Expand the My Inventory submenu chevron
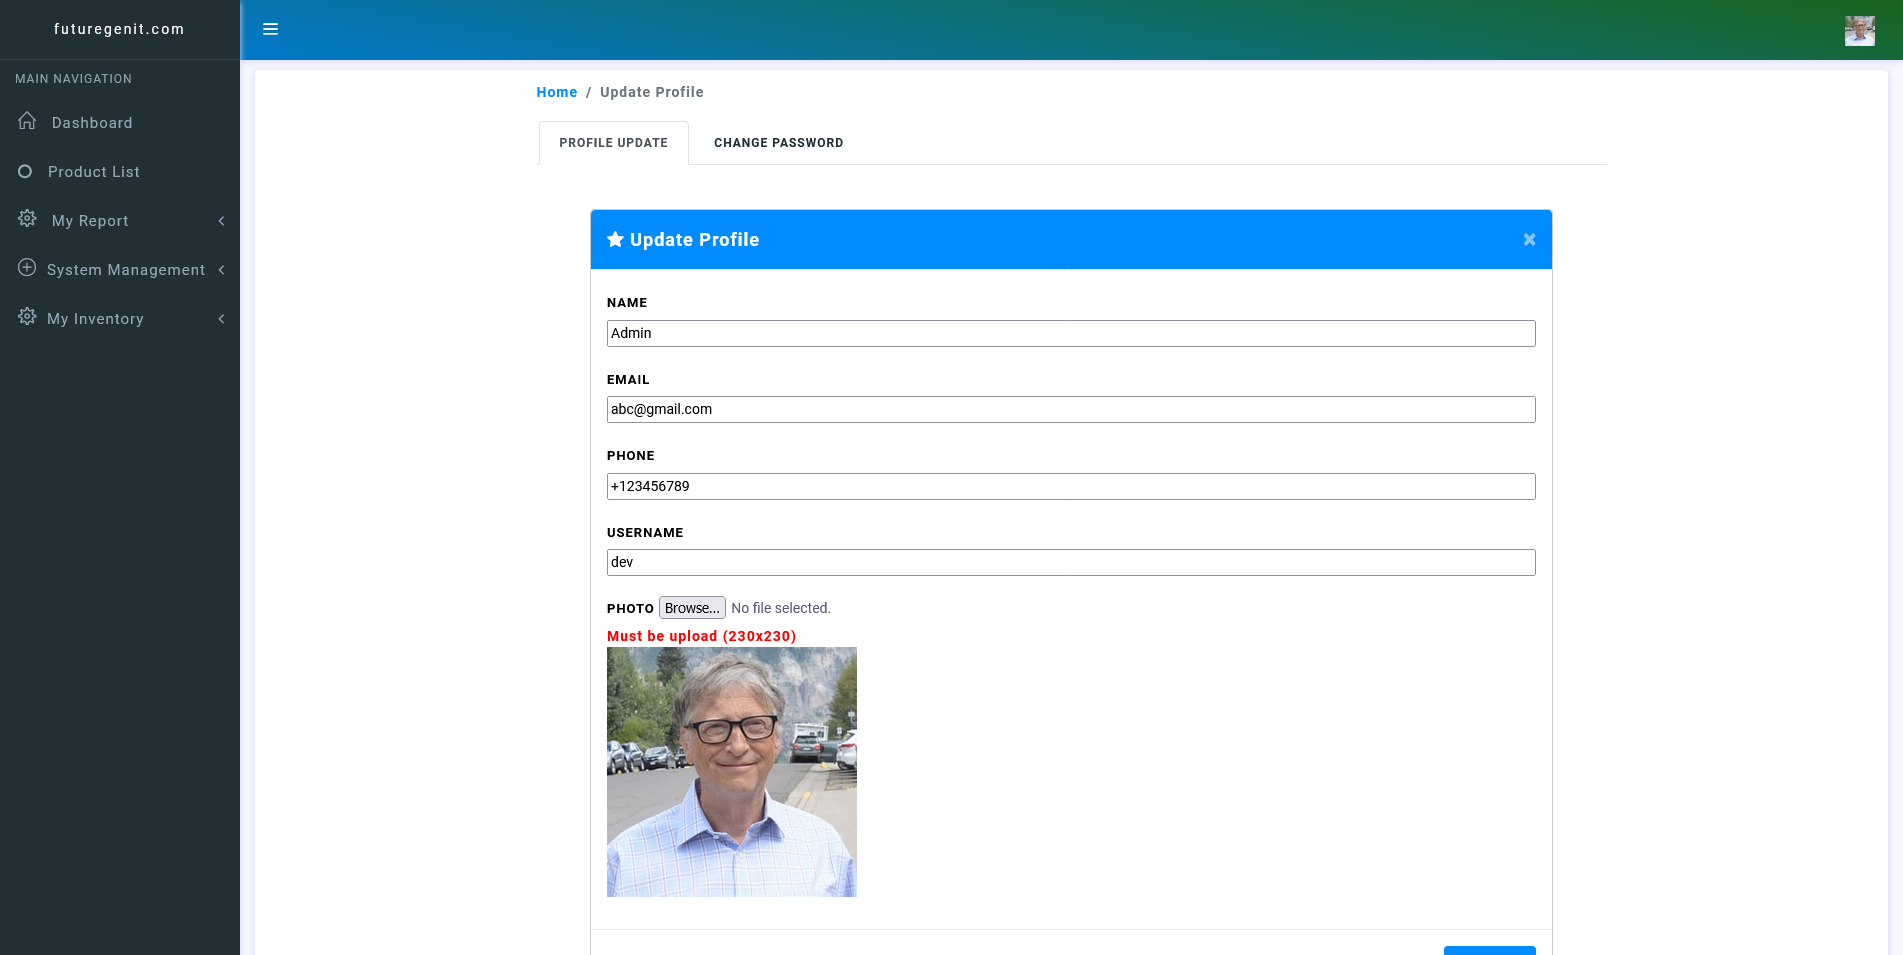Screen dimensions: 1903x955 coord(221,319)
